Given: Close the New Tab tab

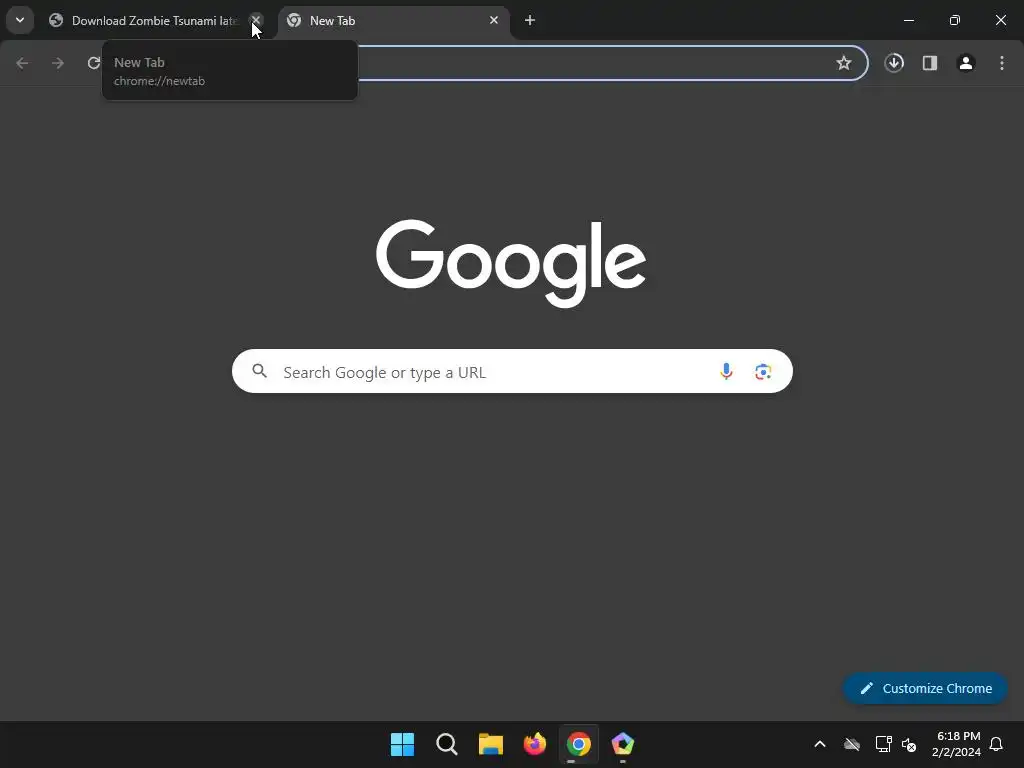Looking at the screenshot, I should click(x=494, y=20).
